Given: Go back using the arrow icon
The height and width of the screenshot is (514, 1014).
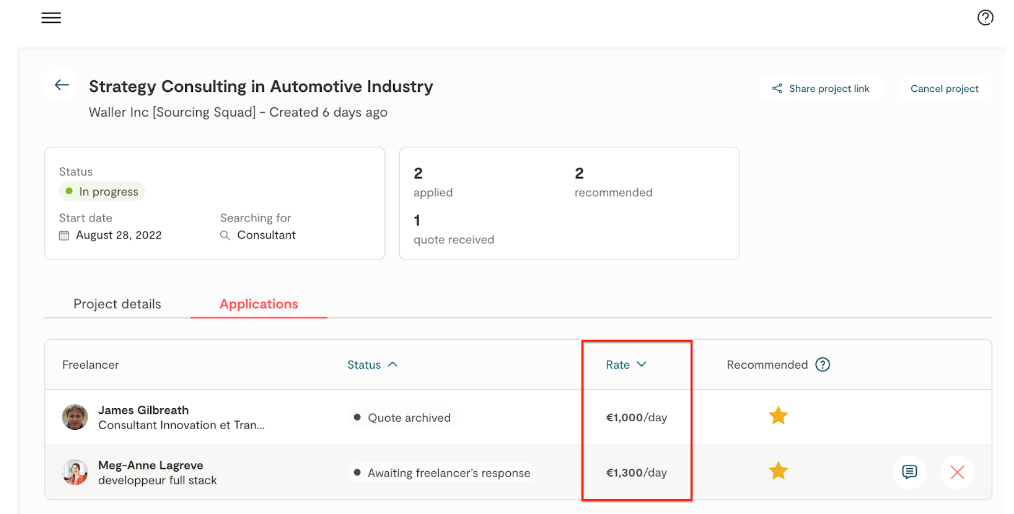Looking at the screenshot, I should pos(62,86).
